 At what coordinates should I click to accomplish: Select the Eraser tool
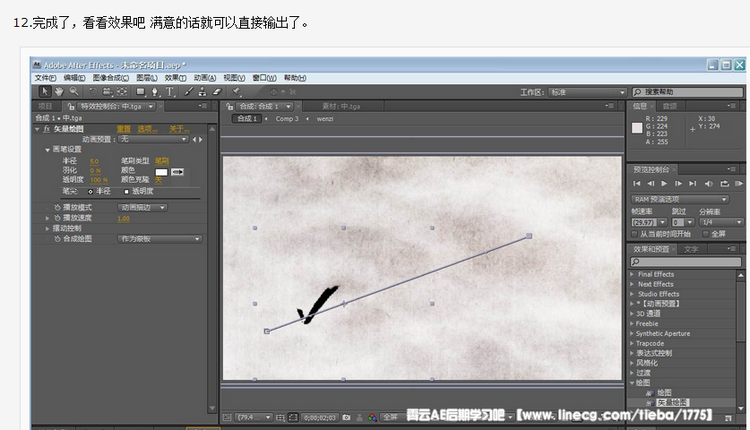pyautogui.click(x=217, y=91)
